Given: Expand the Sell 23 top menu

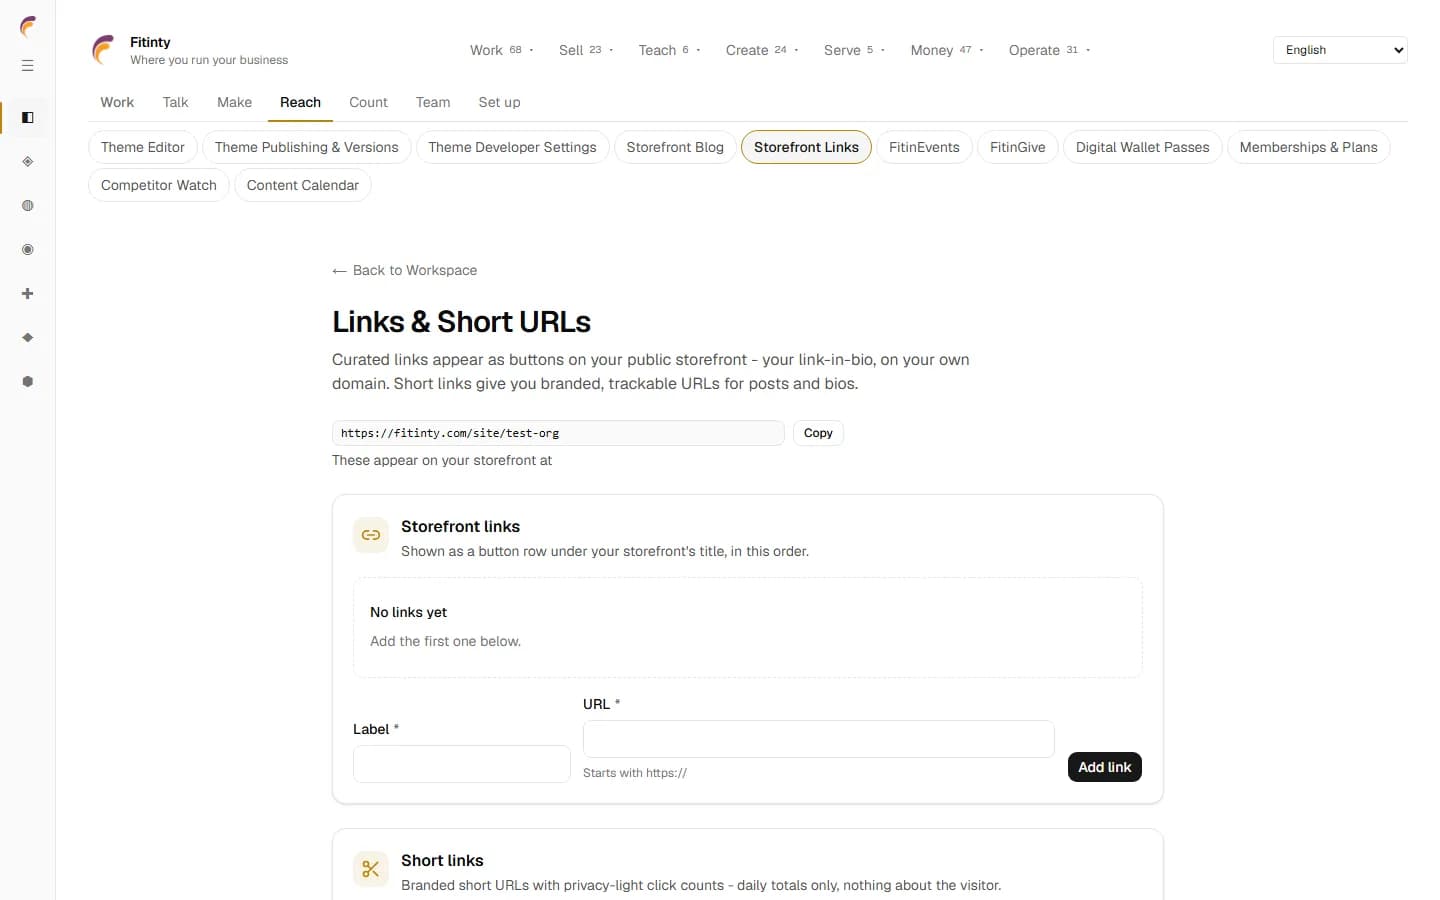Looking at the screenshot, I should (586, 50).
